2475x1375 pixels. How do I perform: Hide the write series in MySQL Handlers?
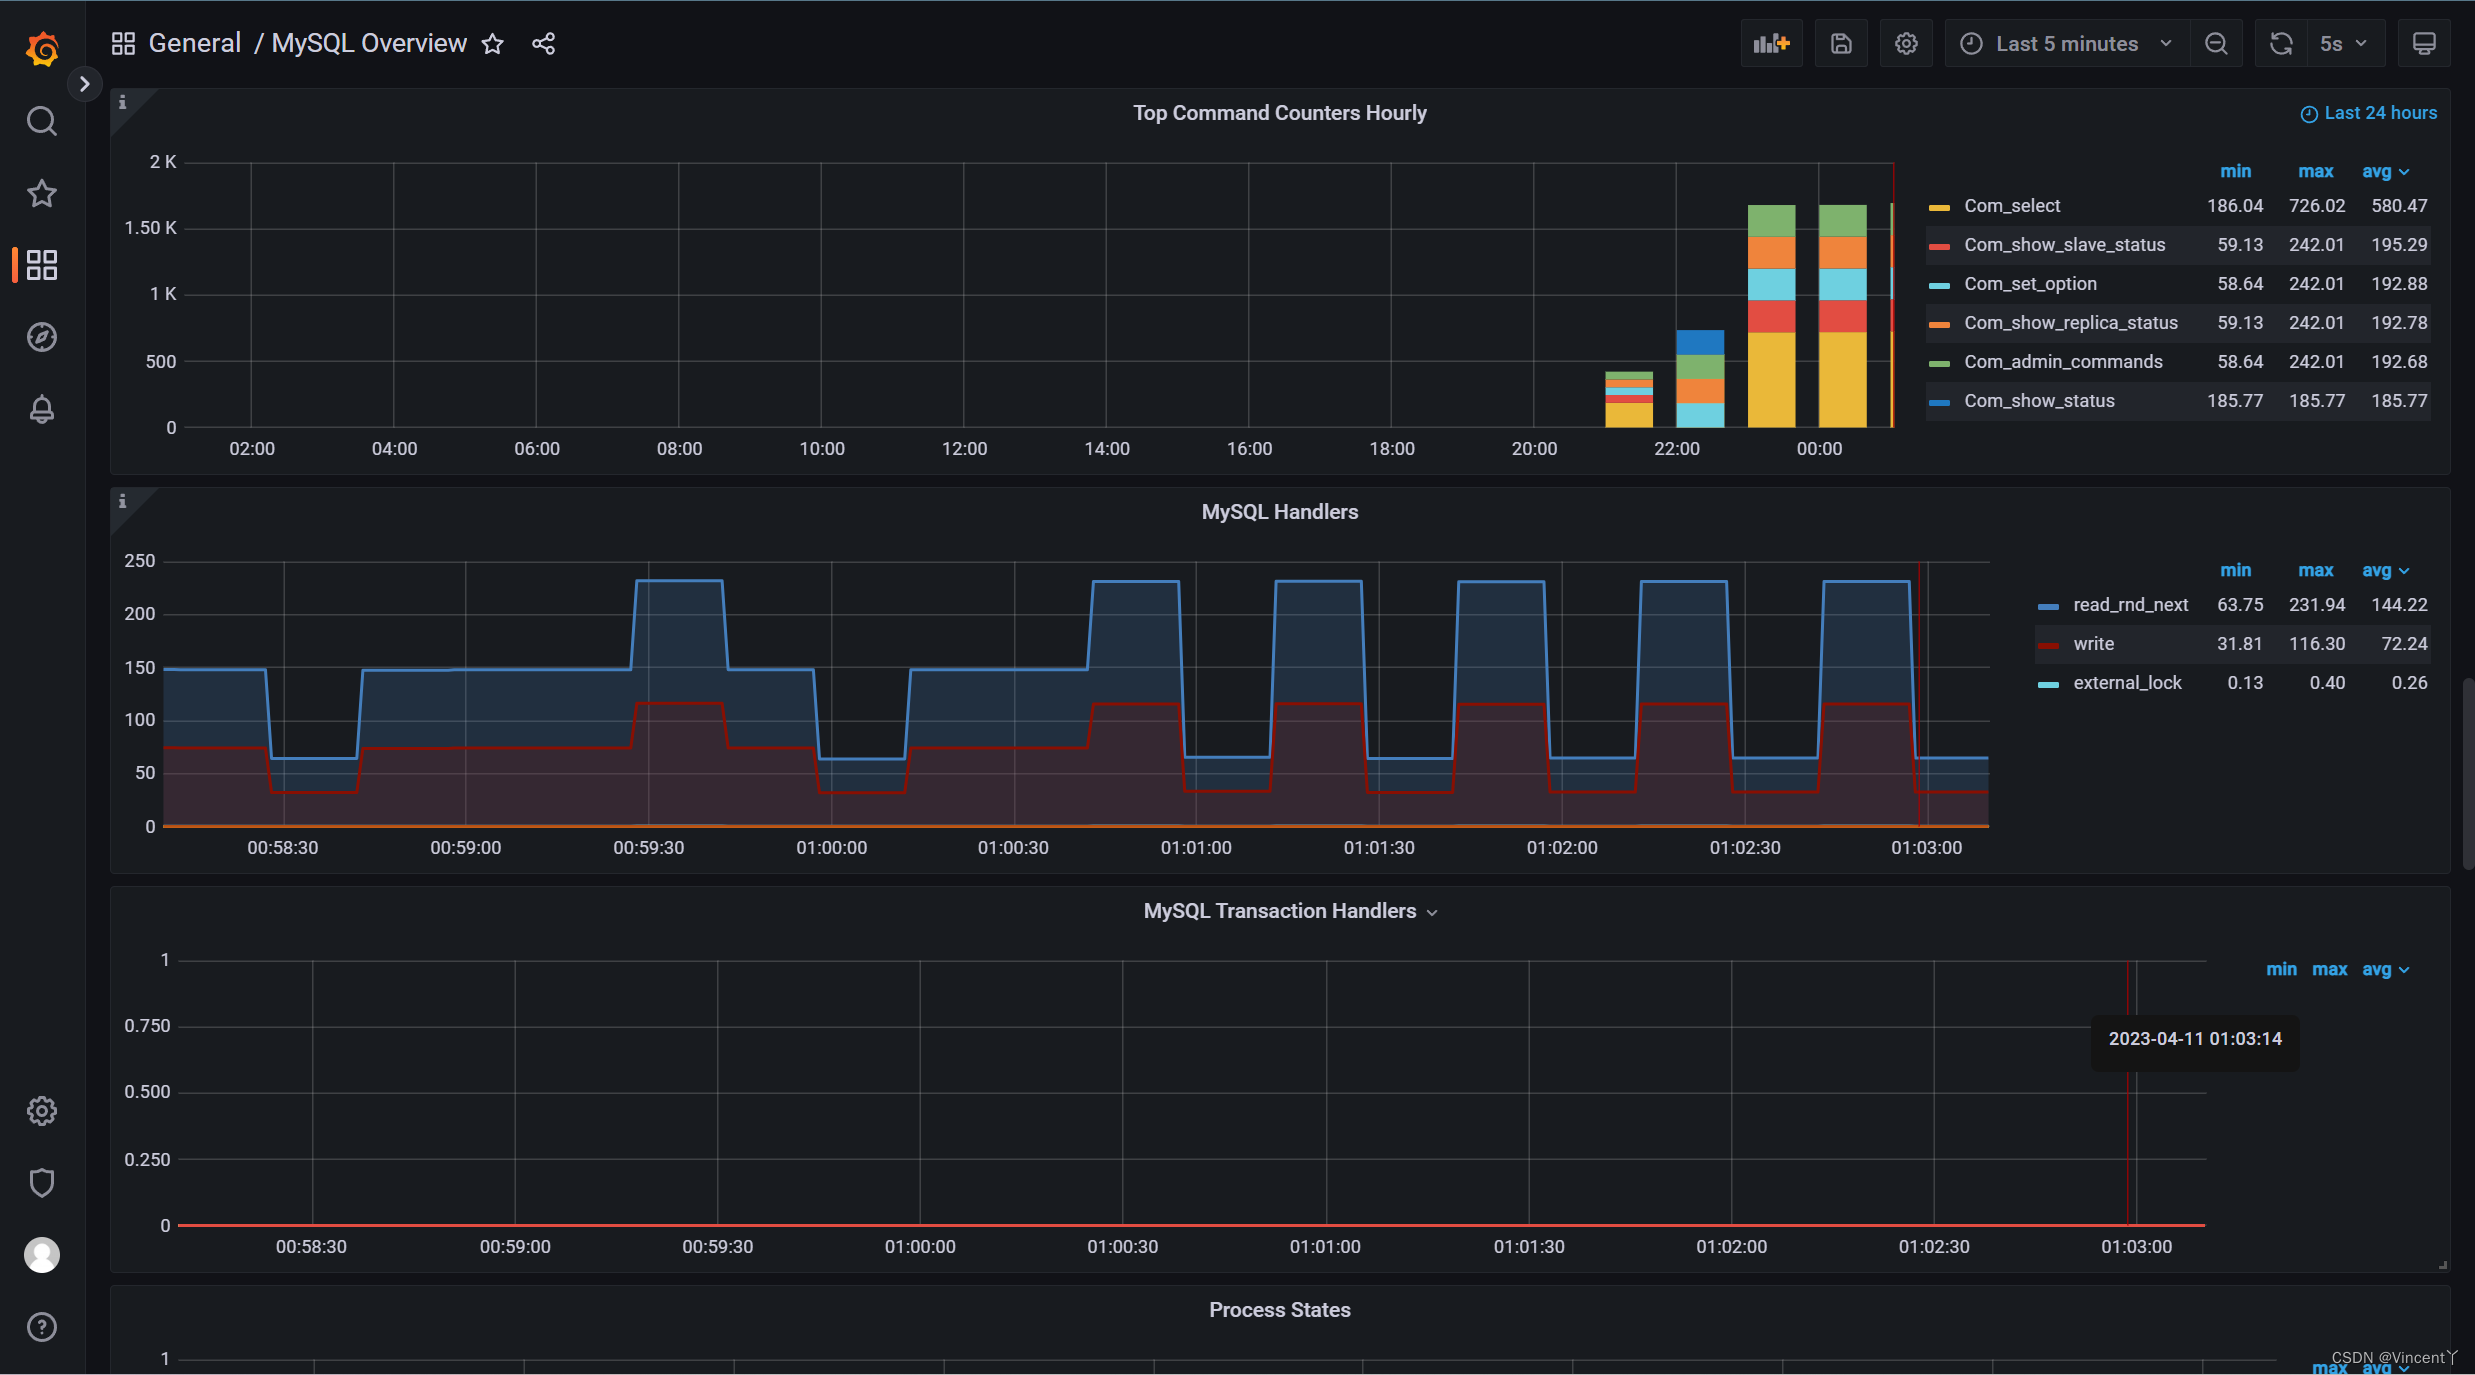2094,643
